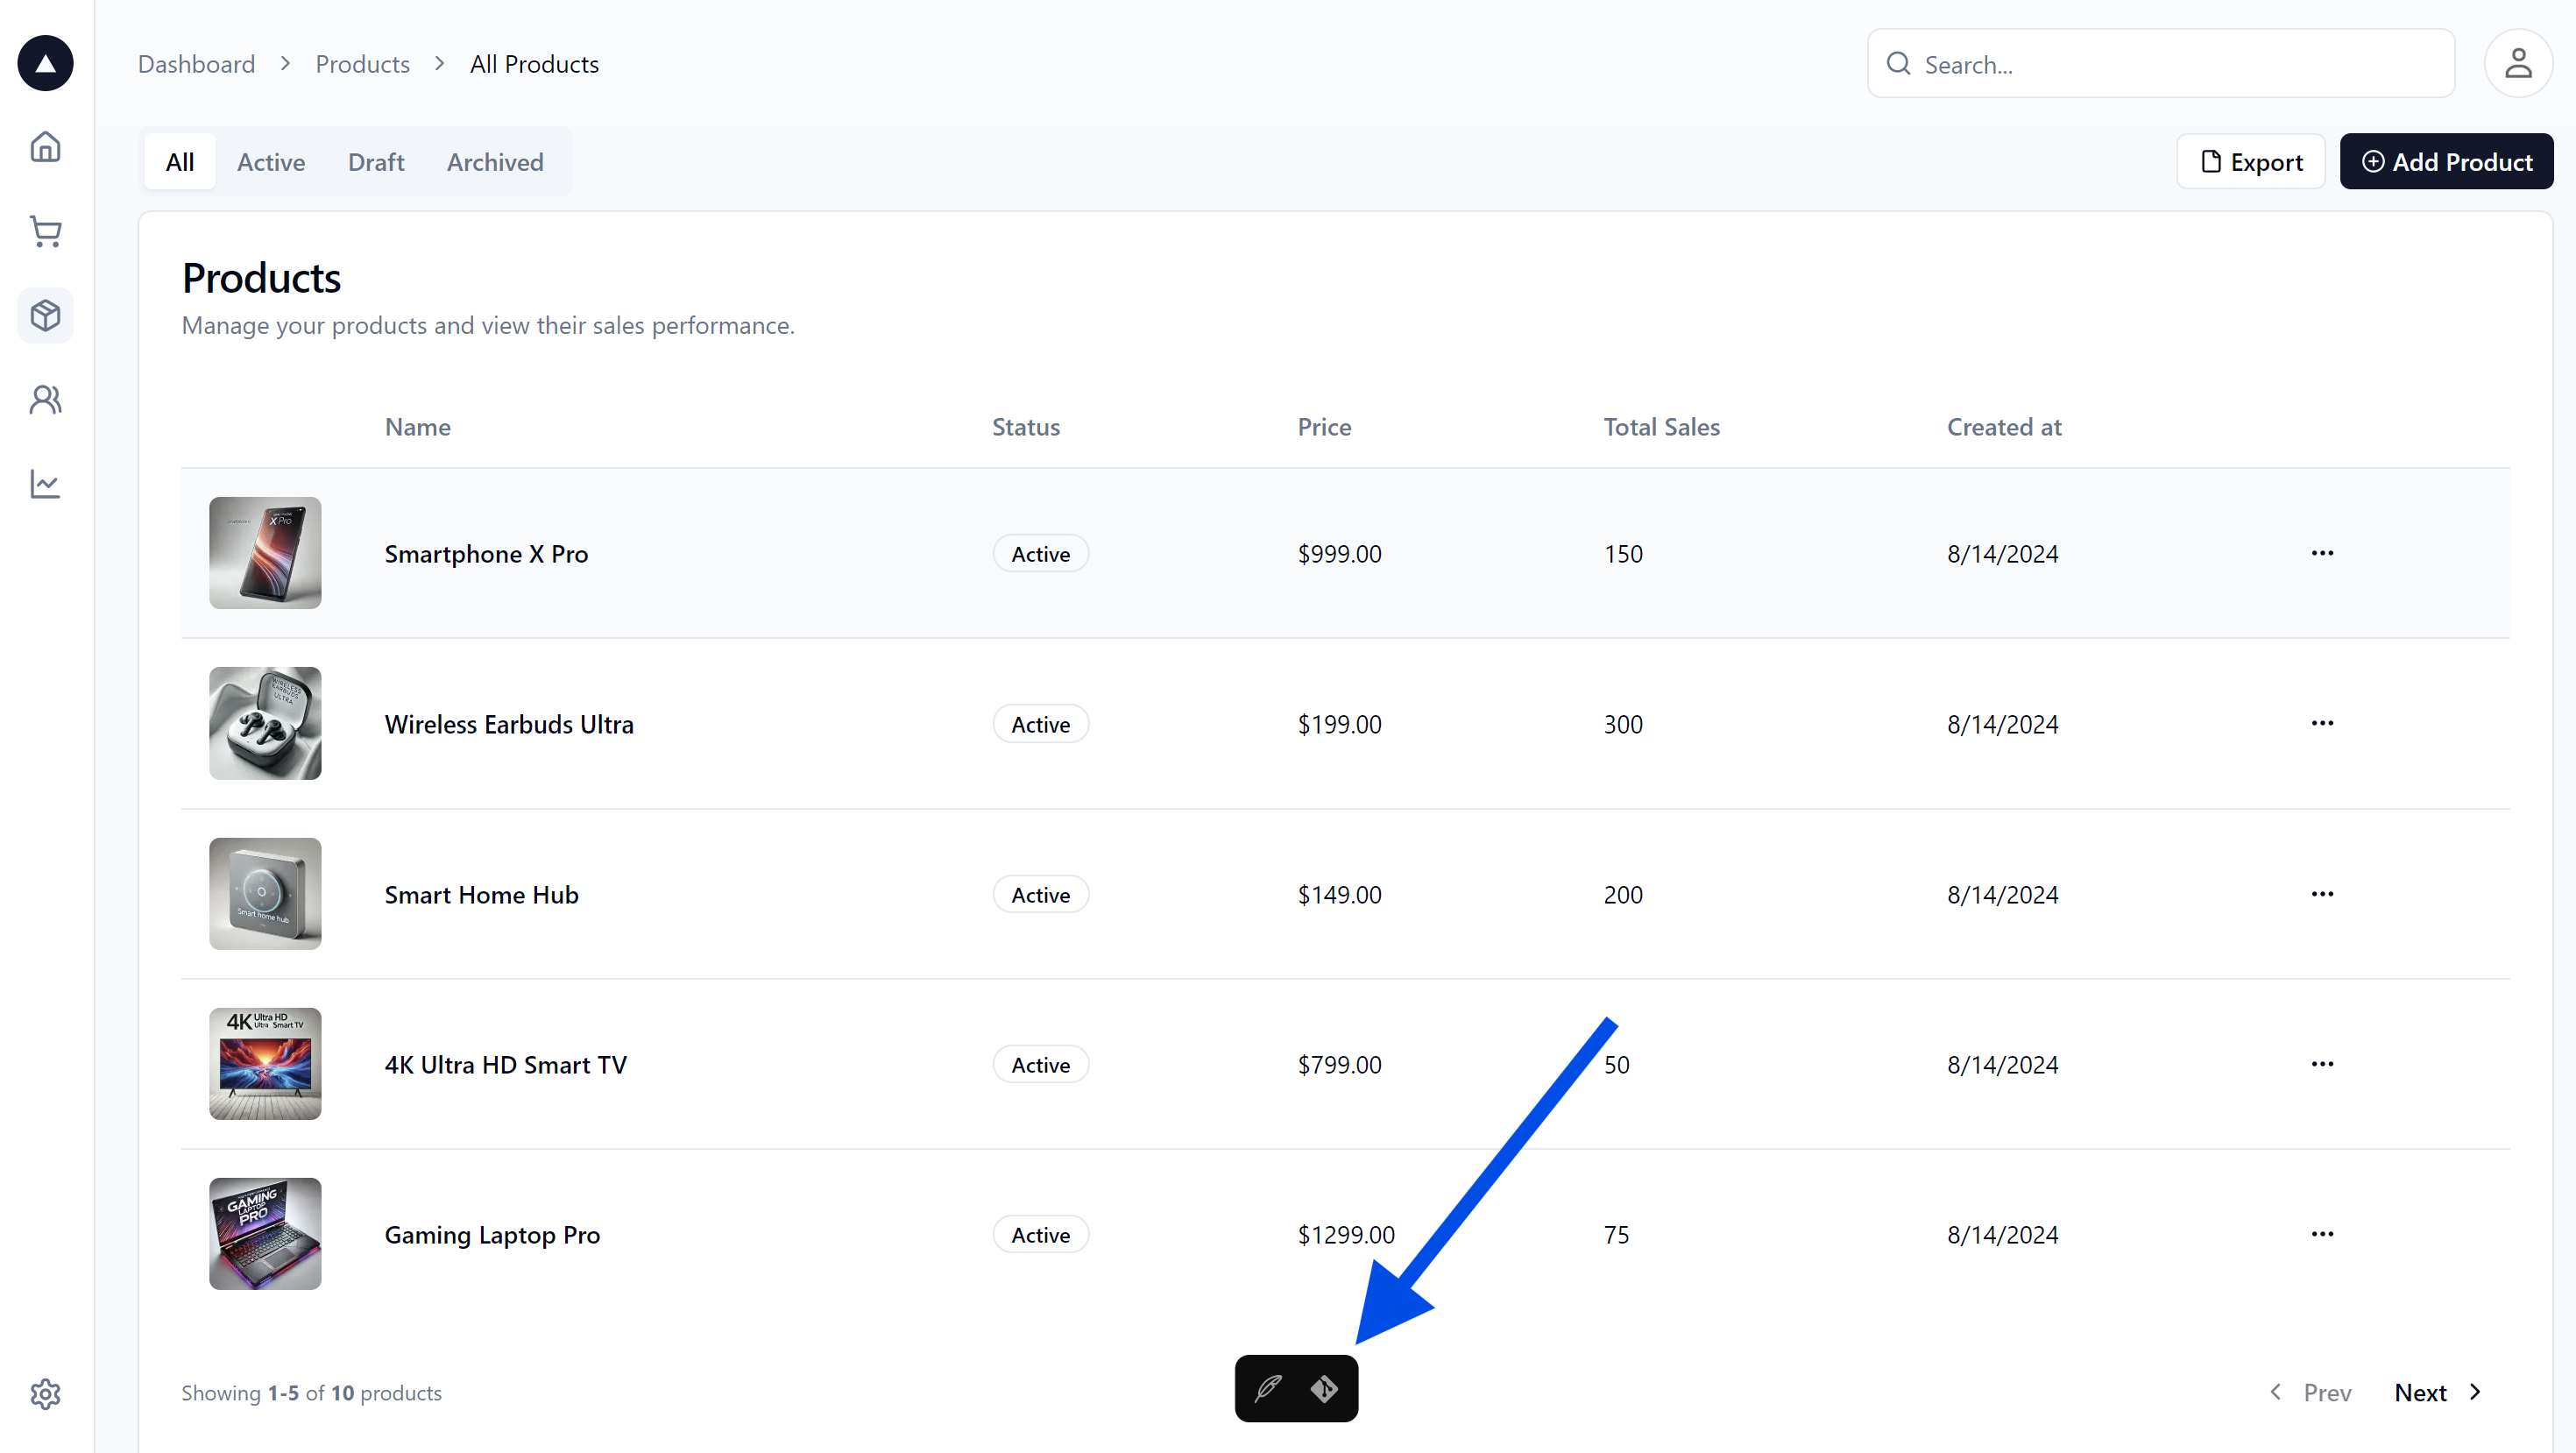Click the diamond/shape icon in toolbar
The image size is (2576, 1453).
(x=1325, y=1389)
